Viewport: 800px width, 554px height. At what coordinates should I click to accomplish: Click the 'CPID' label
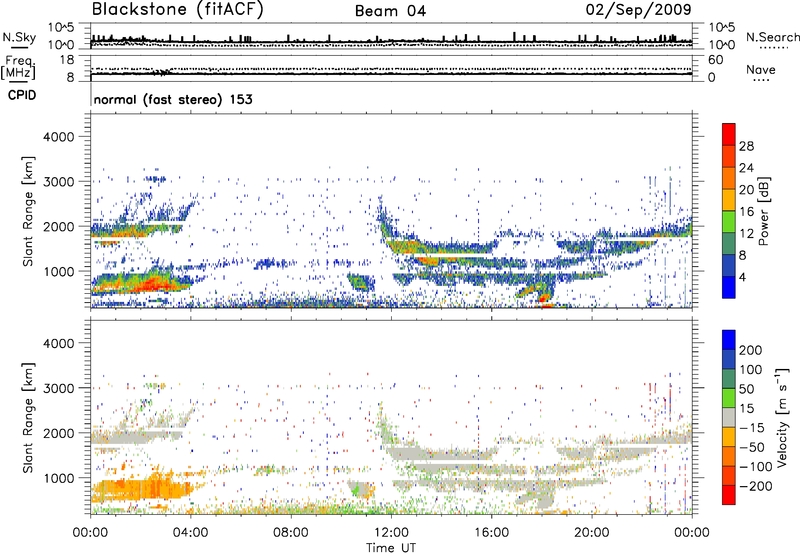(22, 95)
